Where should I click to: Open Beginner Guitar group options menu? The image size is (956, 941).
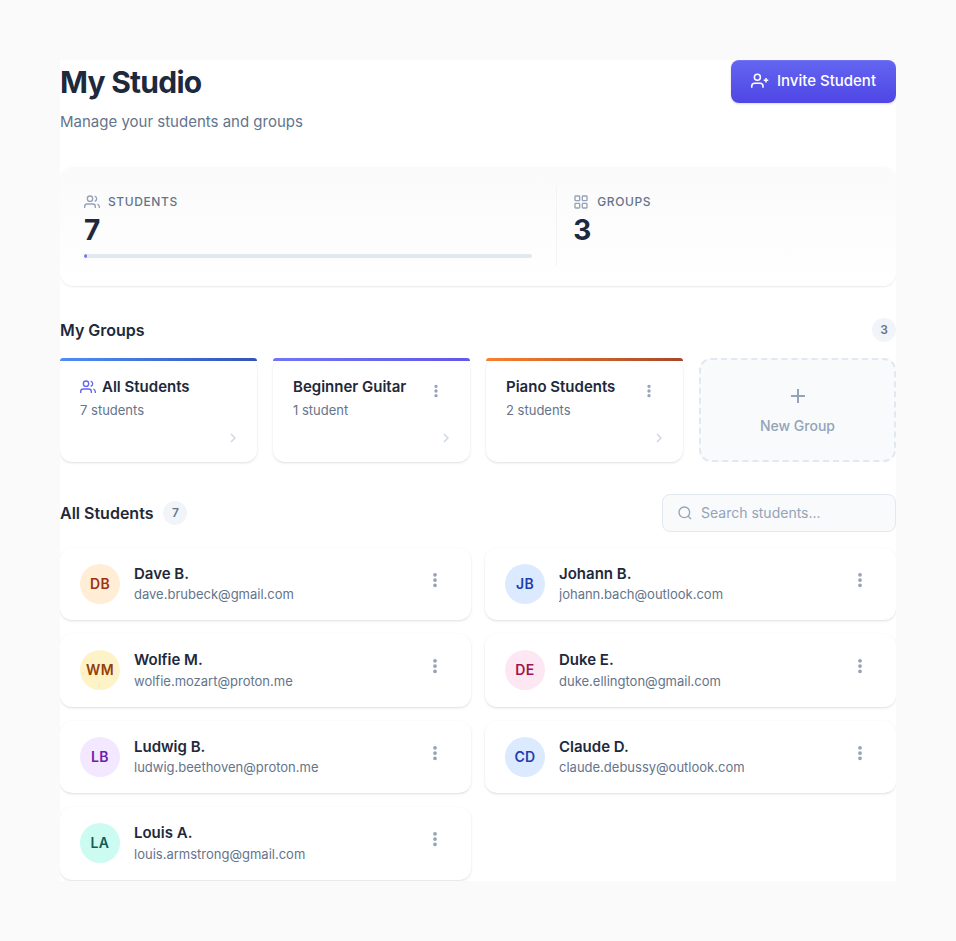436,391
